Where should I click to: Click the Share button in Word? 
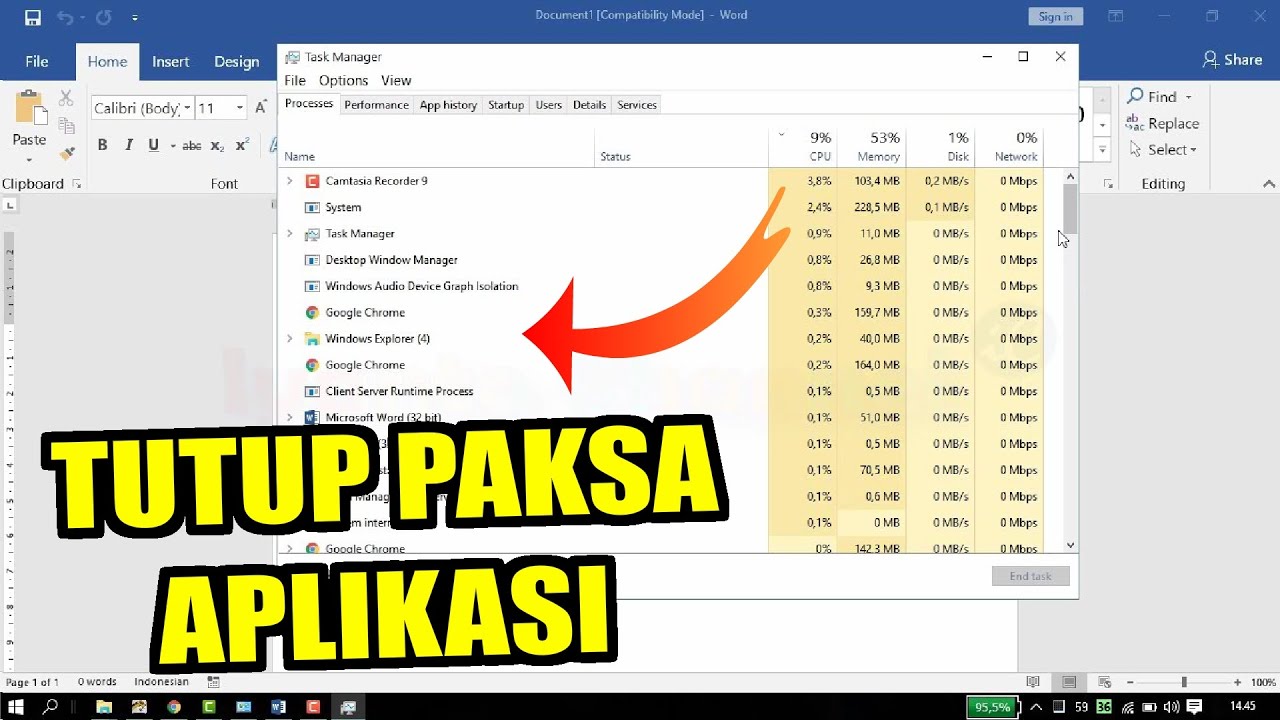tap(1232, 60)
